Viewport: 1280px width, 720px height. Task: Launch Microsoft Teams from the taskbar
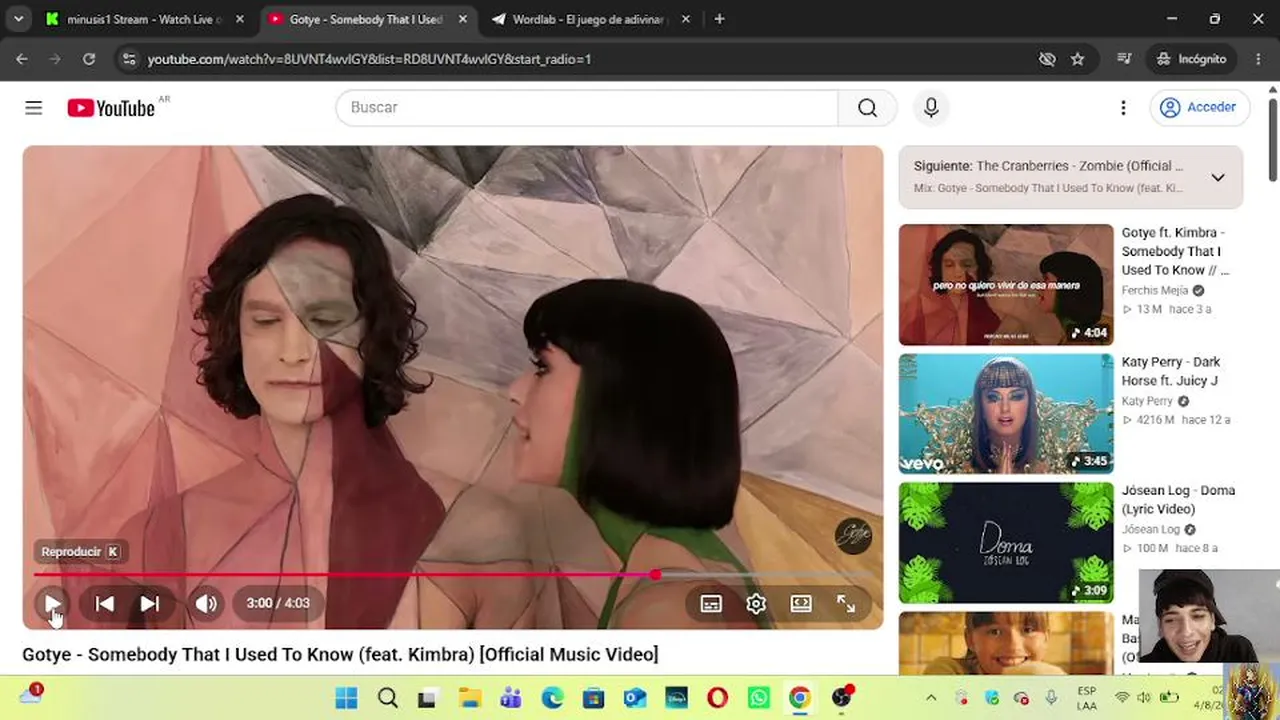click(511, 698)
